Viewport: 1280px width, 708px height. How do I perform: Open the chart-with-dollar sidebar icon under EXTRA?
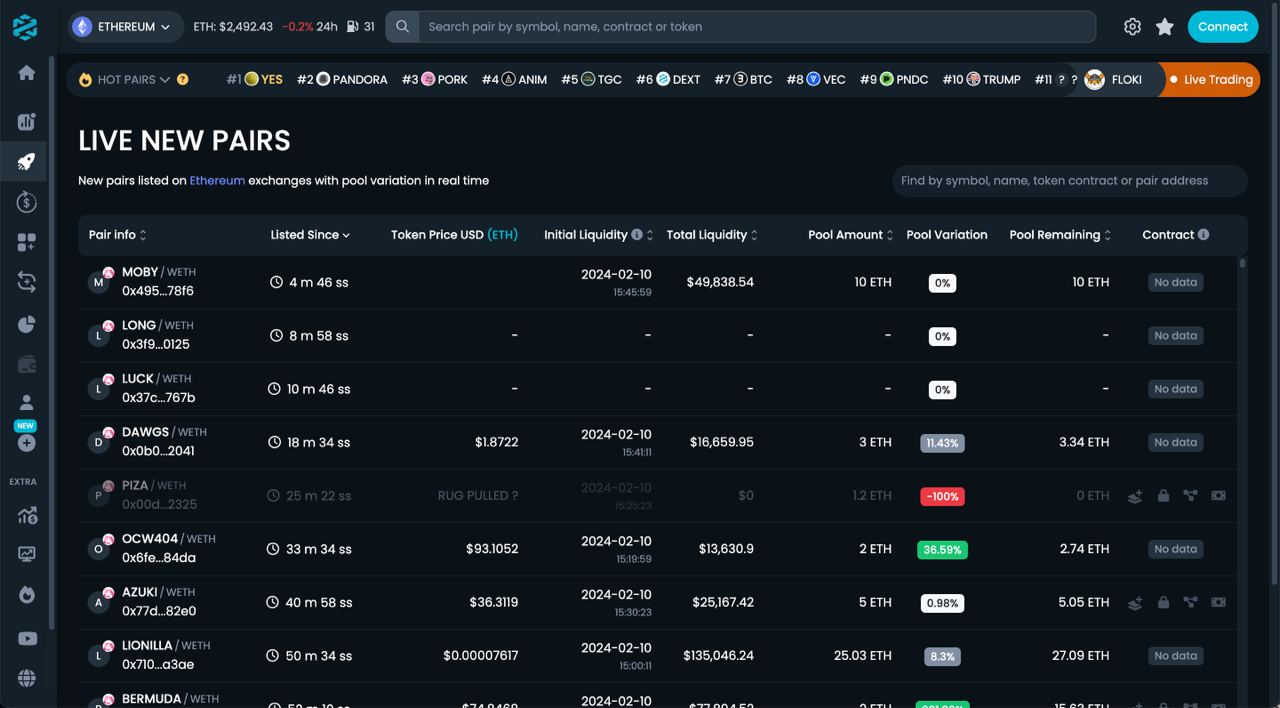tap(27, 516)
